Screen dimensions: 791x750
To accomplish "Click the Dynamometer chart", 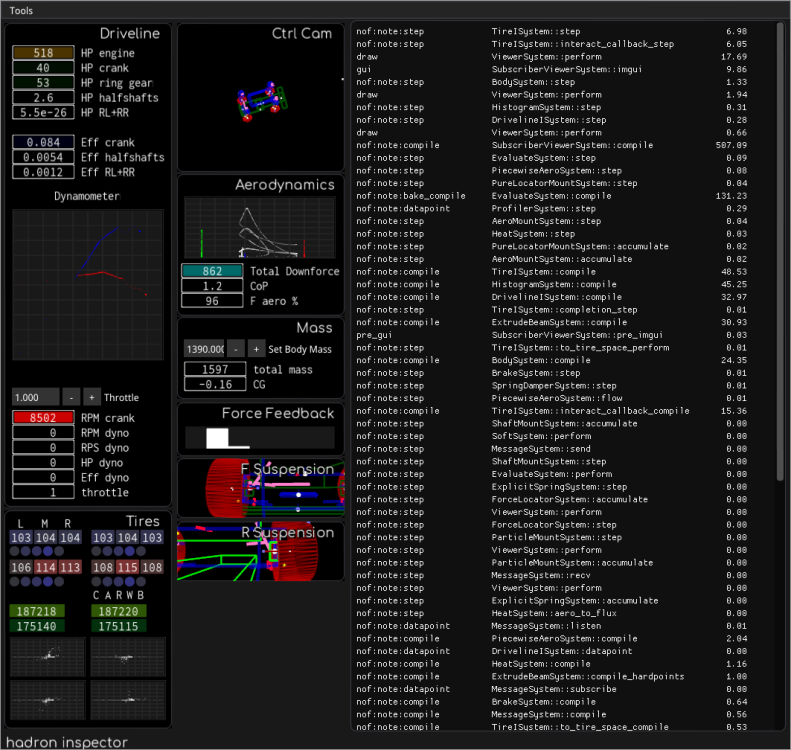I will 88,284.
